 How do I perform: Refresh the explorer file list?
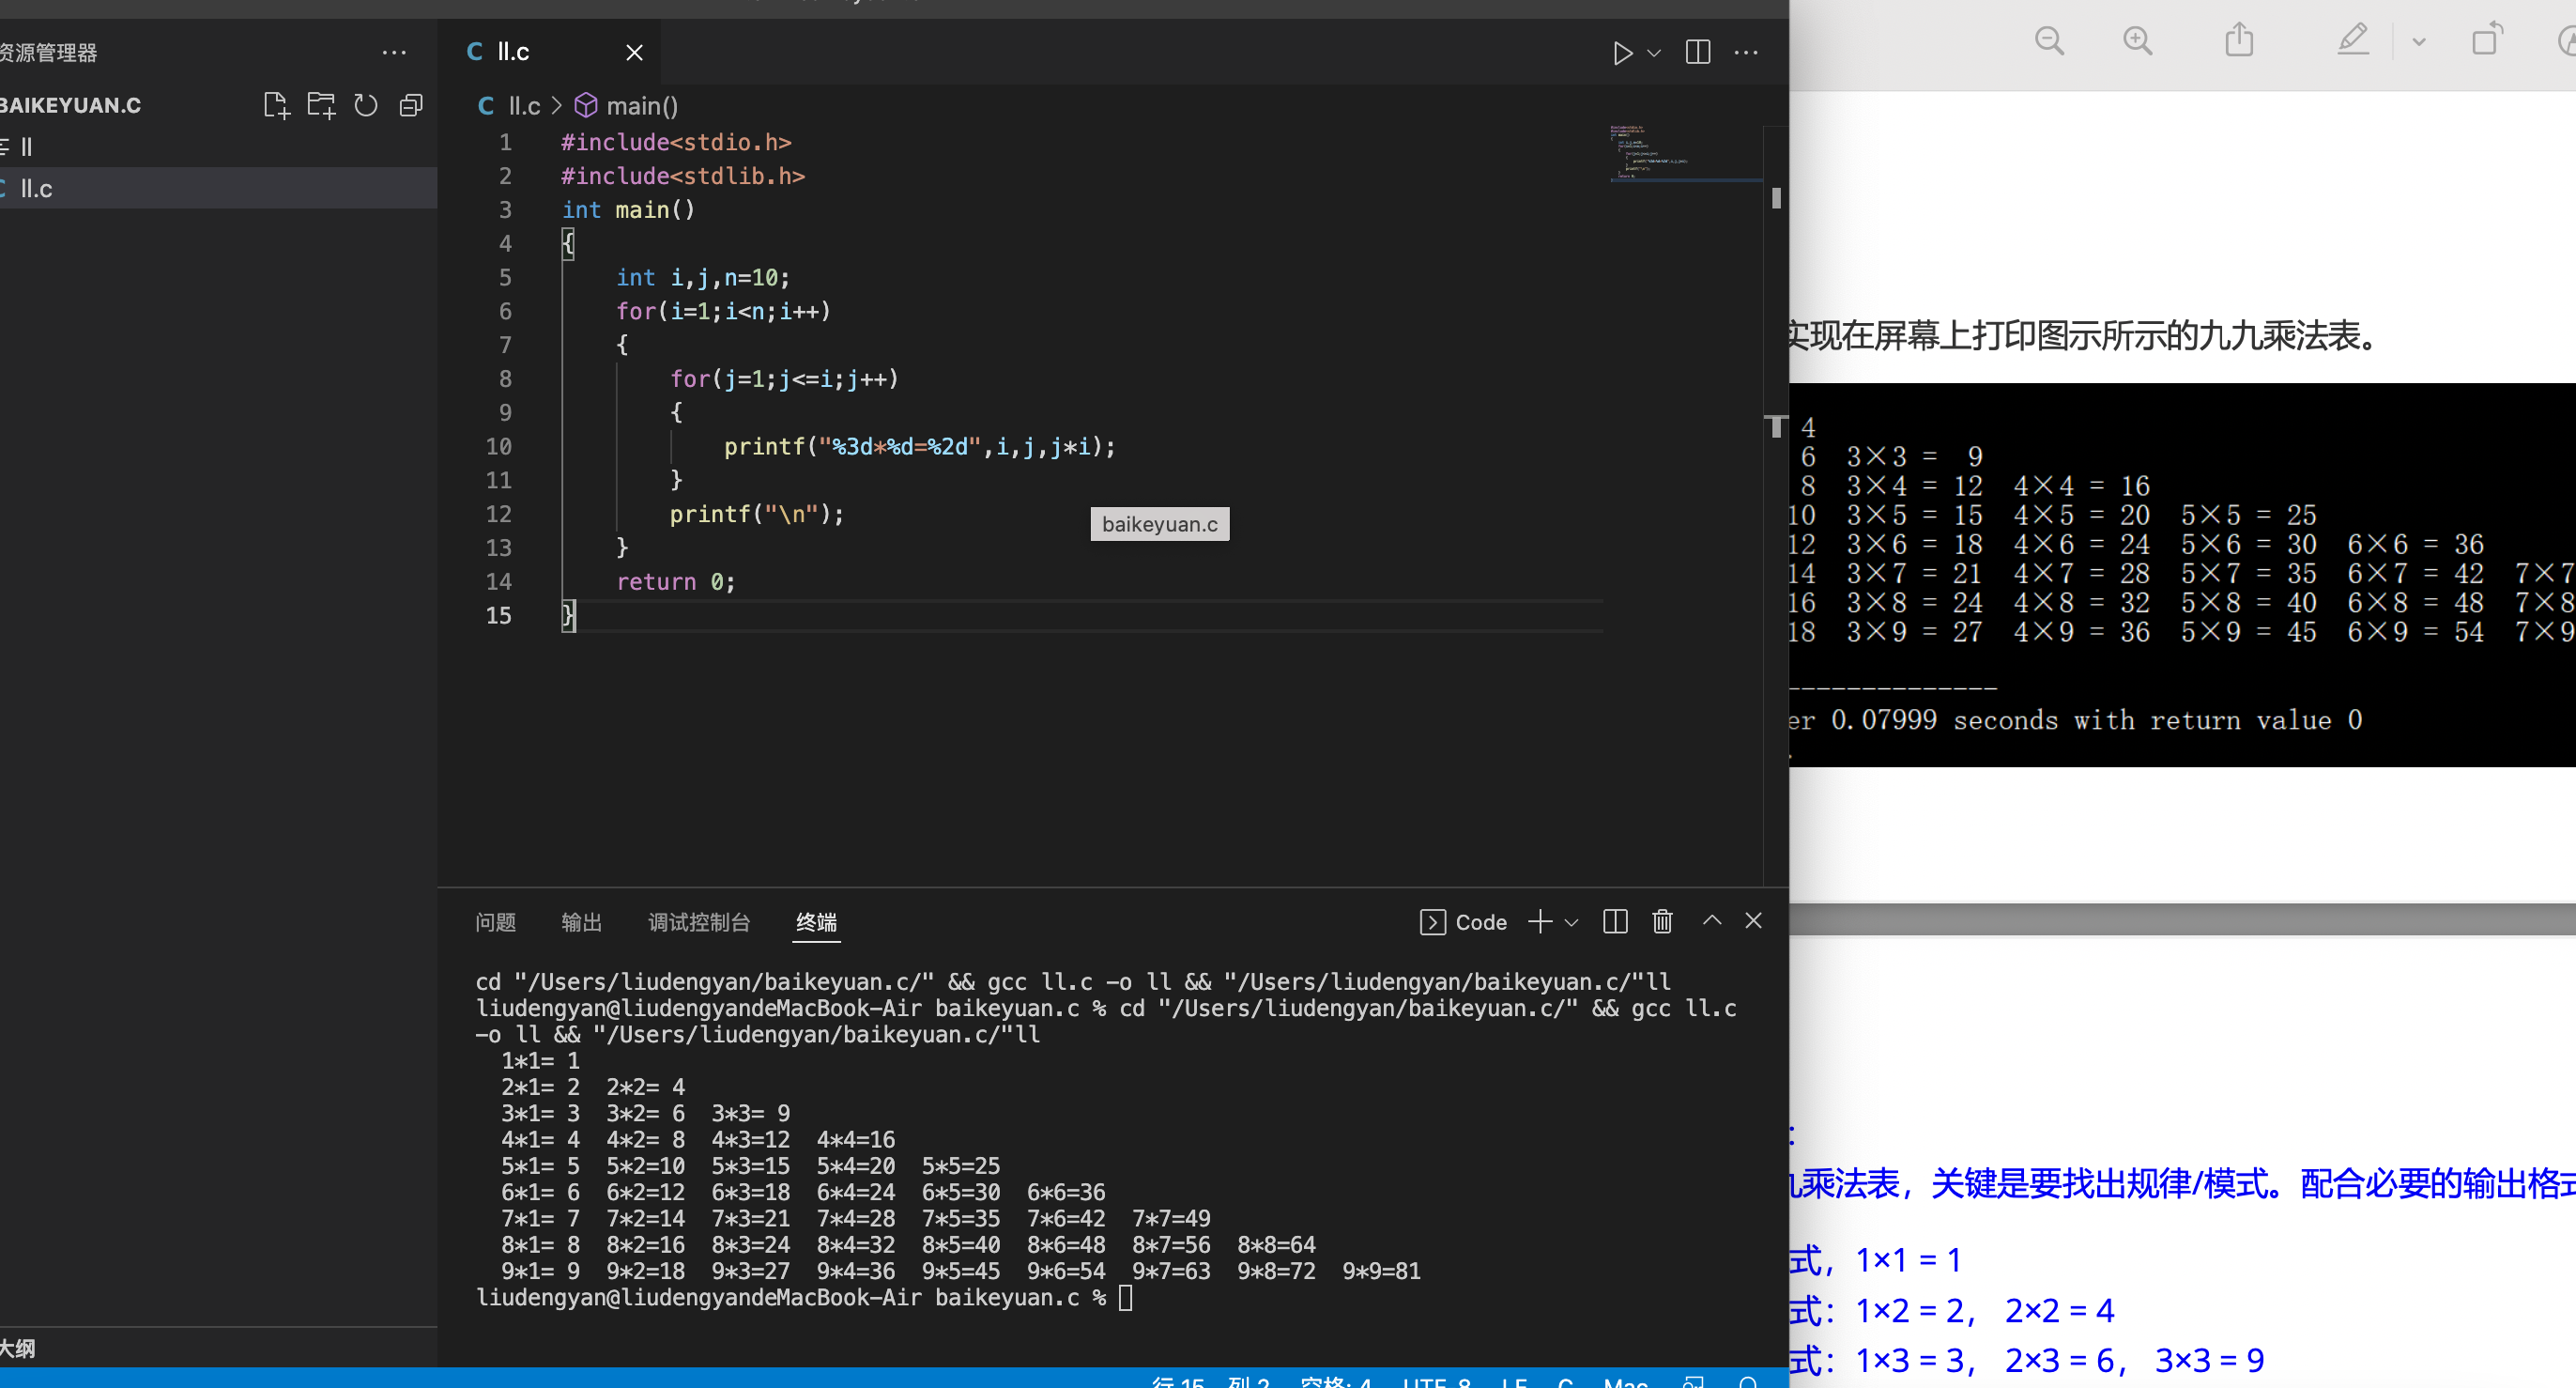[x=366, y=105]
